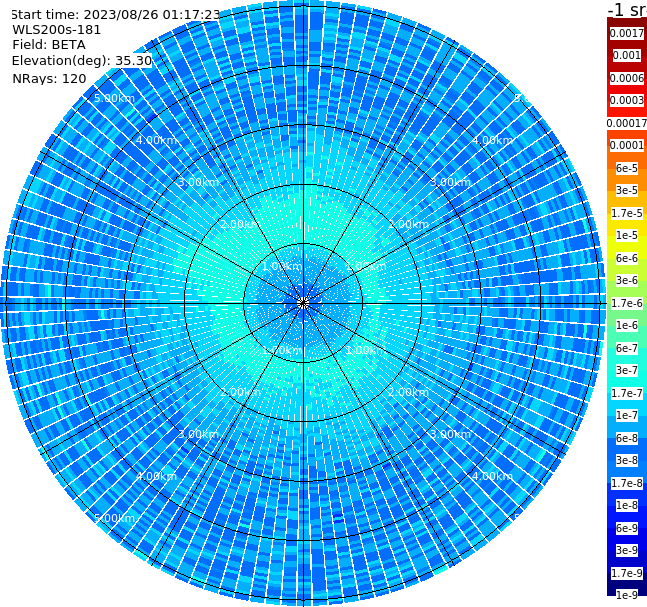Click the NRays: 120 label
647x607 pixels.
[49, 78]
